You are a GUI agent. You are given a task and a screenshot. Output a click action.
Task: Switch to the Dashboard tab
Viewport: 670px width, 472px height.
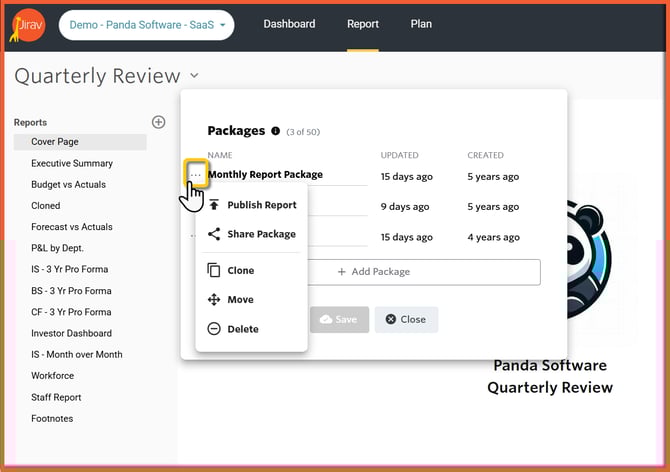coord(289,24)
